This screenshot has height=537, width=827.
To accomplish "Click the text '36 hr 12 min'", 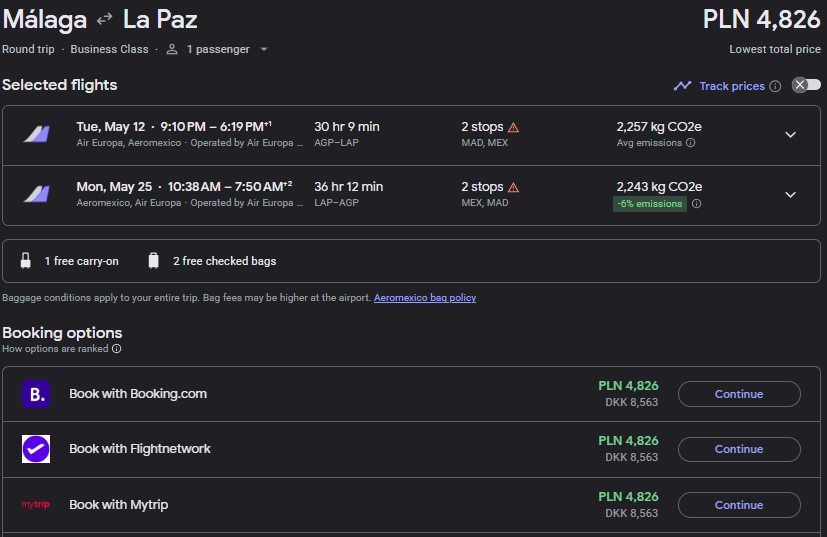I will pyautogui.click(x=348, y=187).
